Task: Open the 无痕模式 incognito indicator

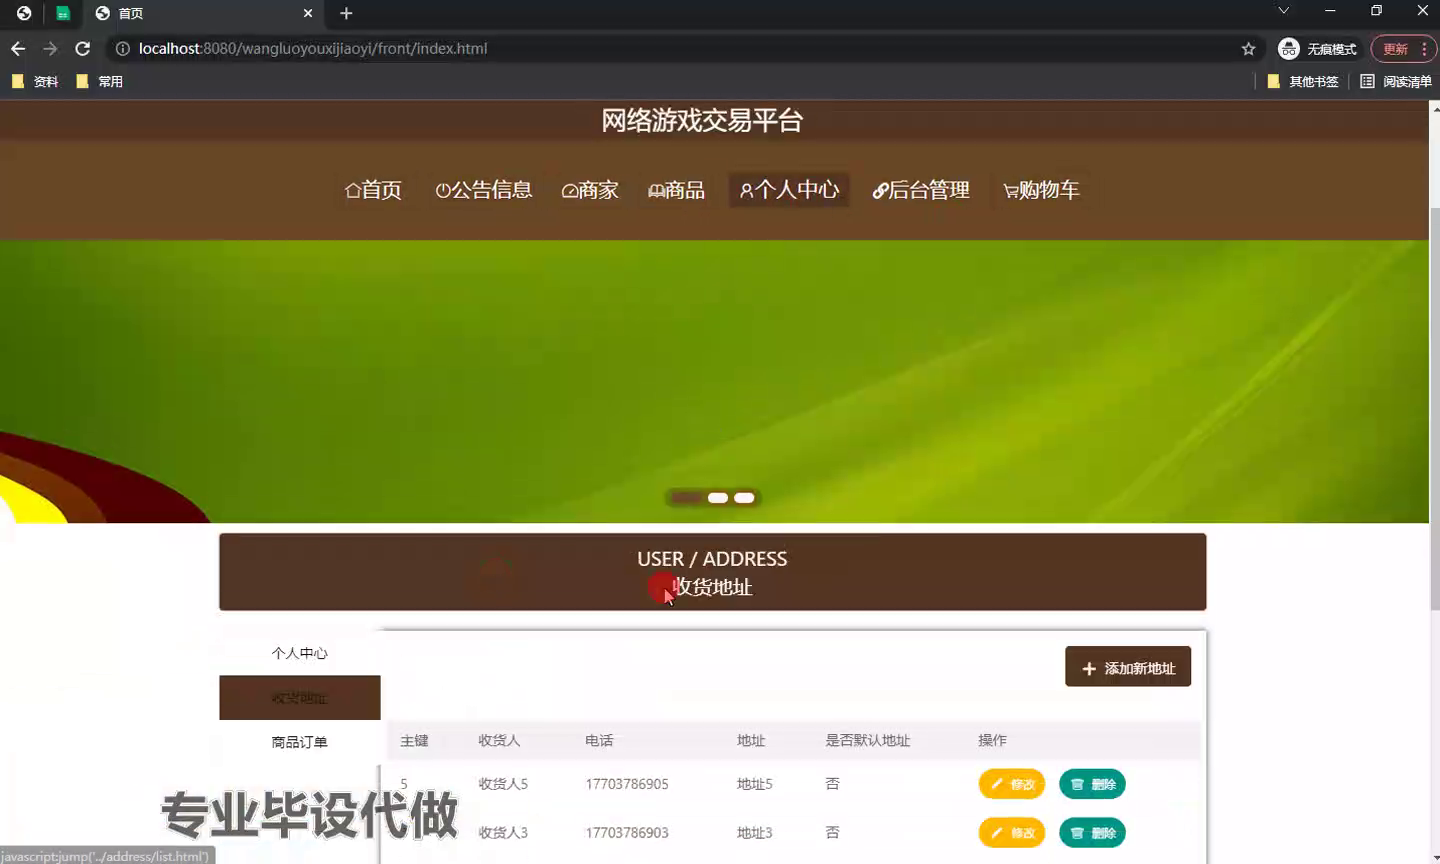Action: coord(1318,49)
